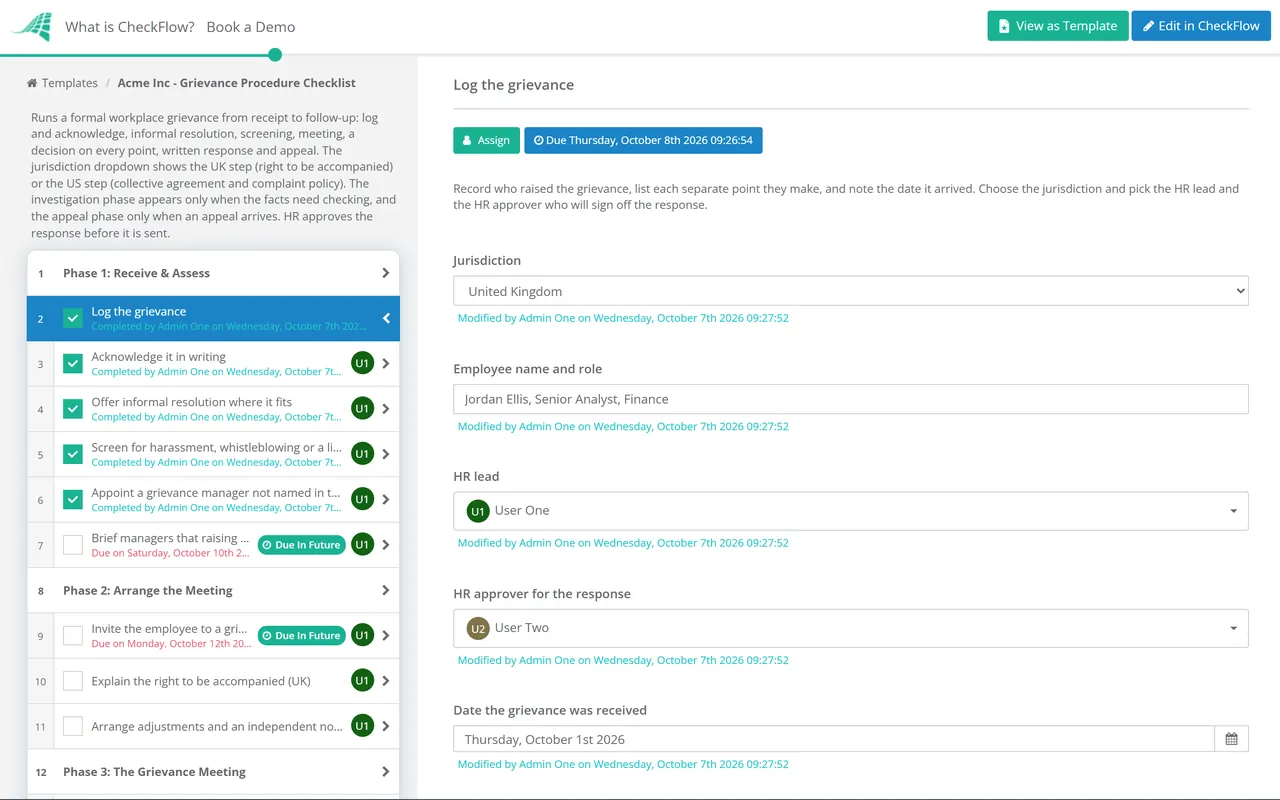This screenshot has width=1280, height=800.
Task: Click the Due Thursday, October 8th button
Action: [643, 140]
